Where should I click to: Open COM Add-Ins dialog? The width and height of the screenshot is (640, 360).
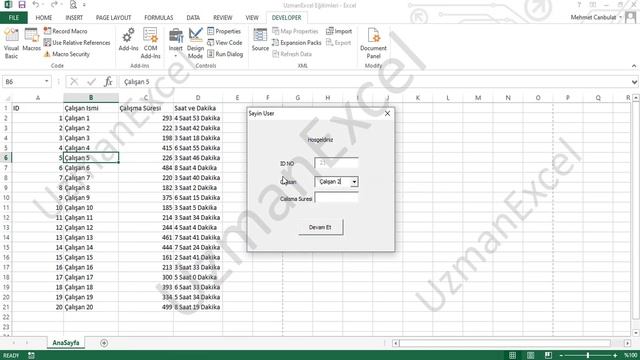tap(150, 43)
